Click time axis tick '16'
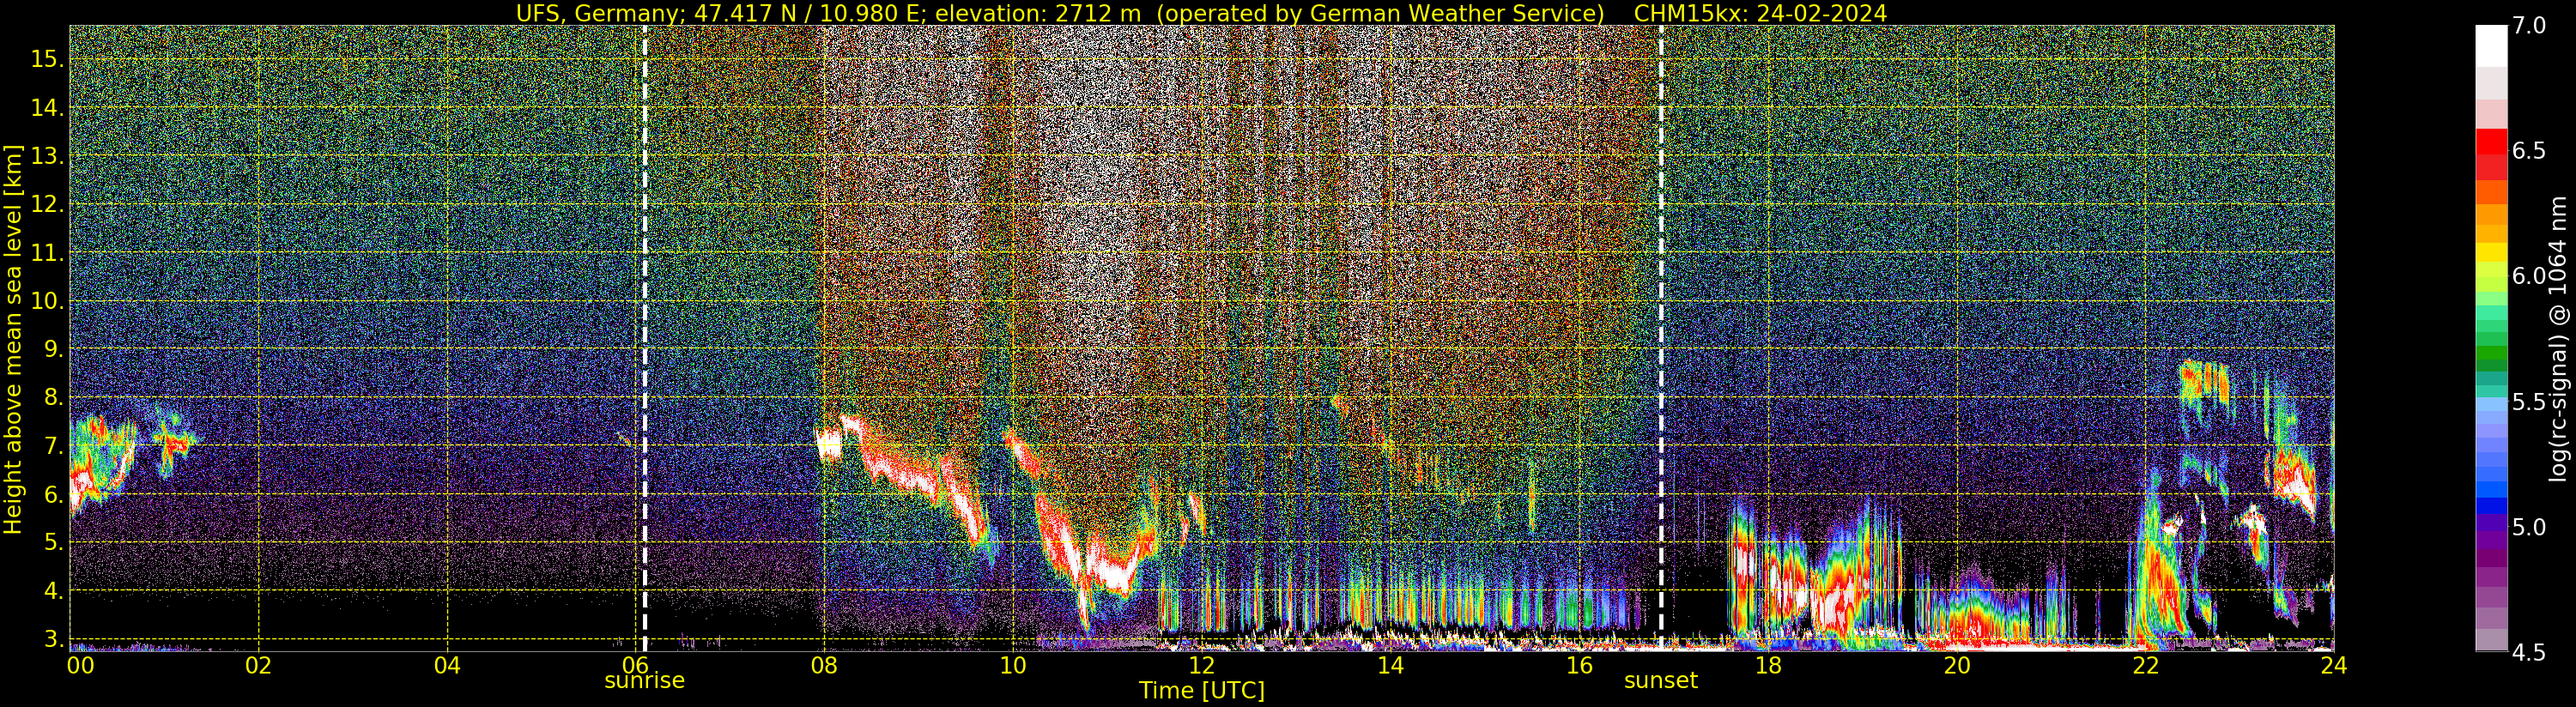 click(x=1579, y=665)
